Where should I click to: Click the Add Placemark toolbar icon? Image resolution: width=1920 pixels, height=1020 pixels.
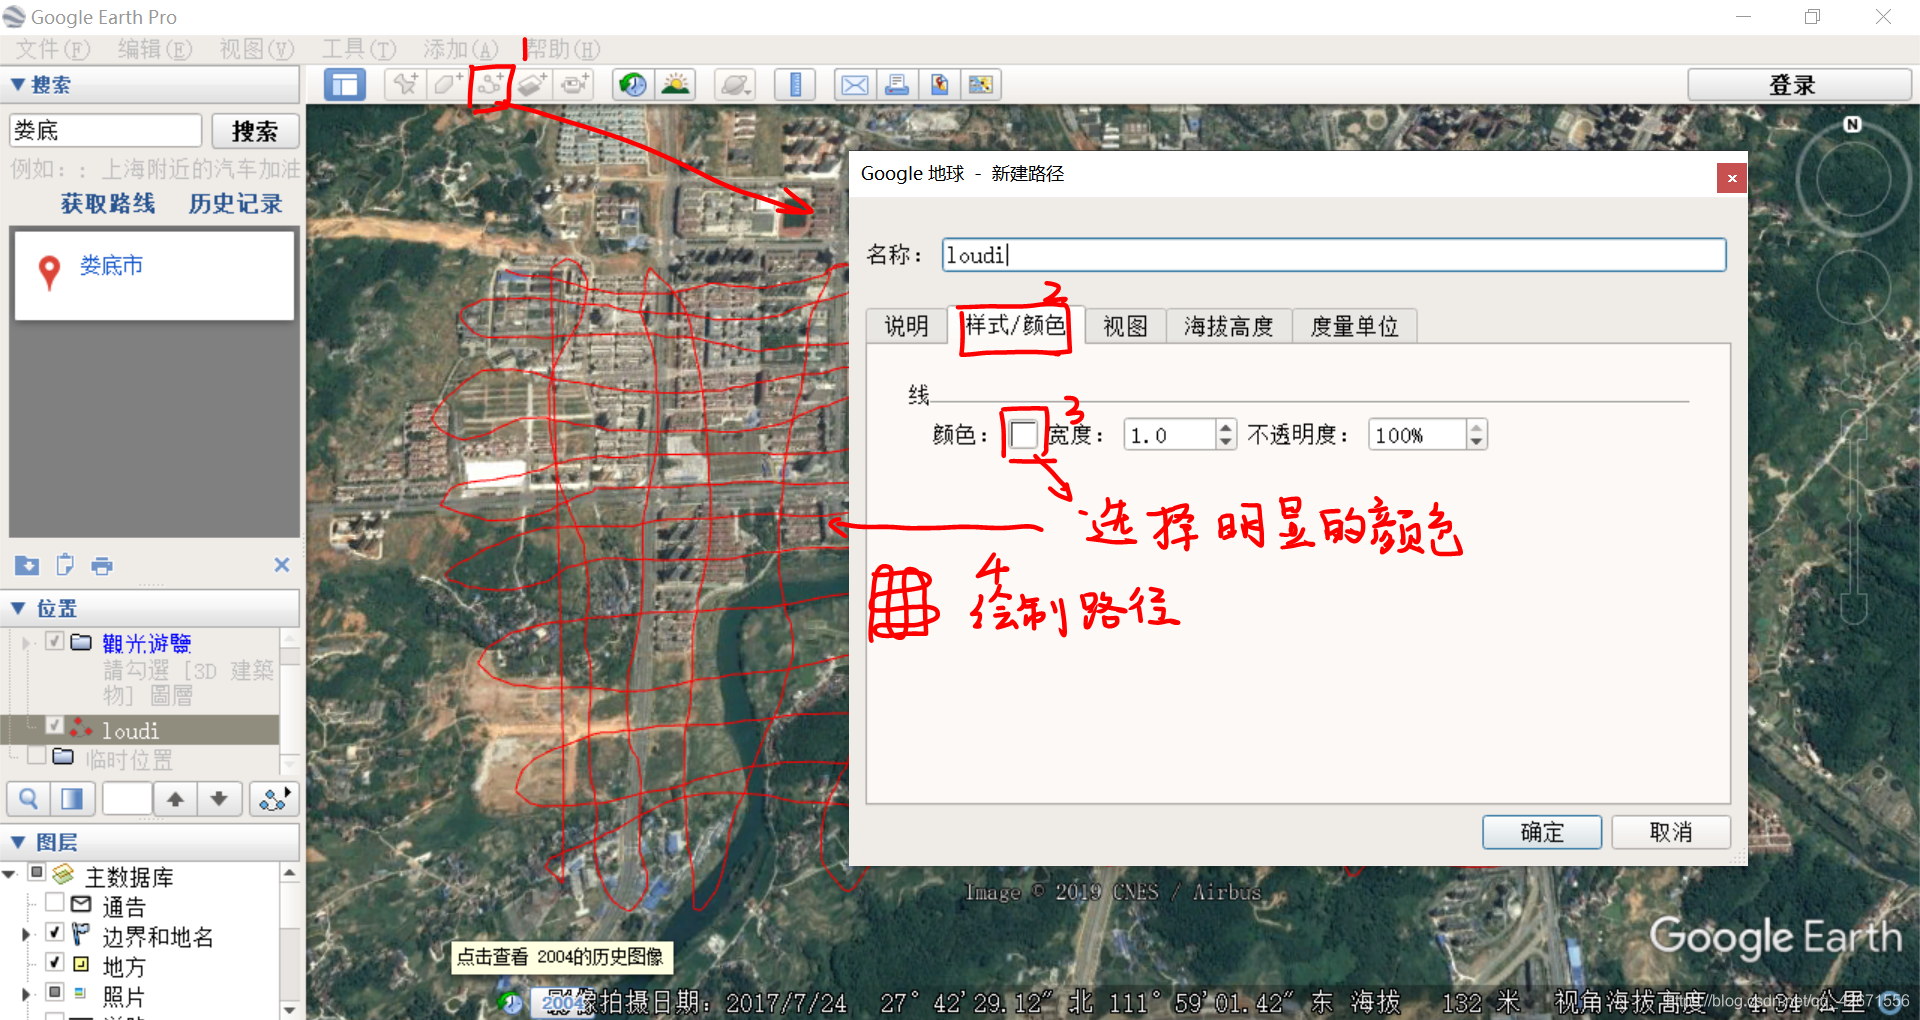(405, 85)
